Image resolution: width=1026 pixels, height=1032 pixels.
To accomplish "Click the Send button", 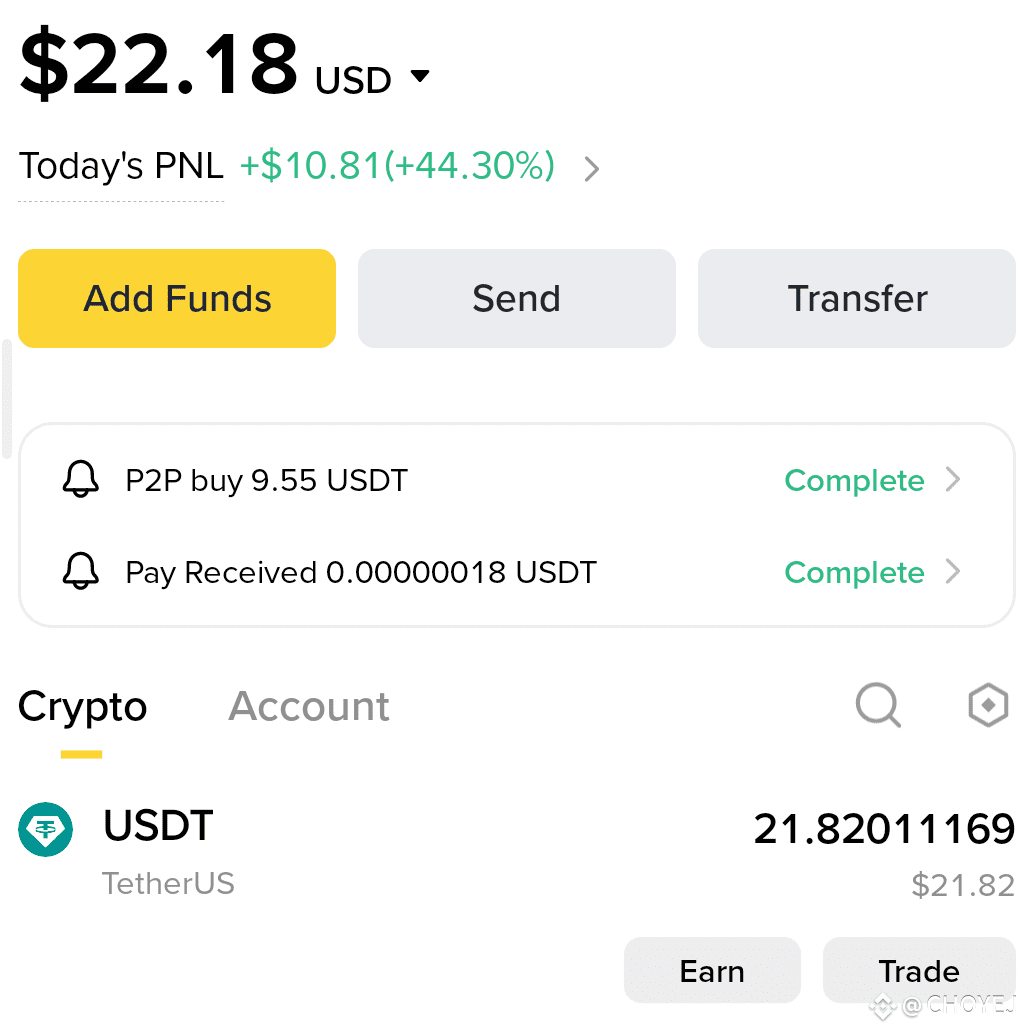I will click(517, 298).
